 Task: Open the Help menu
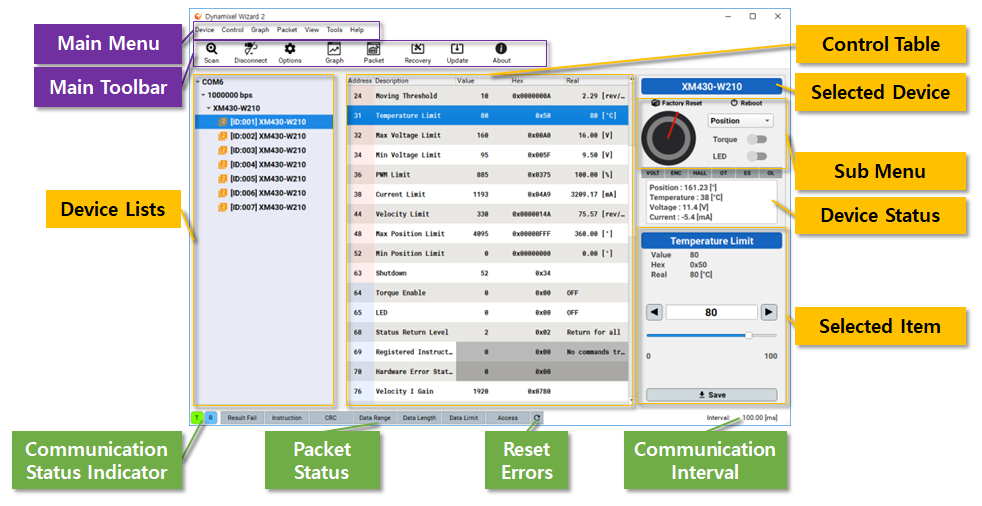pyautogui.click(x=357, y=30)
